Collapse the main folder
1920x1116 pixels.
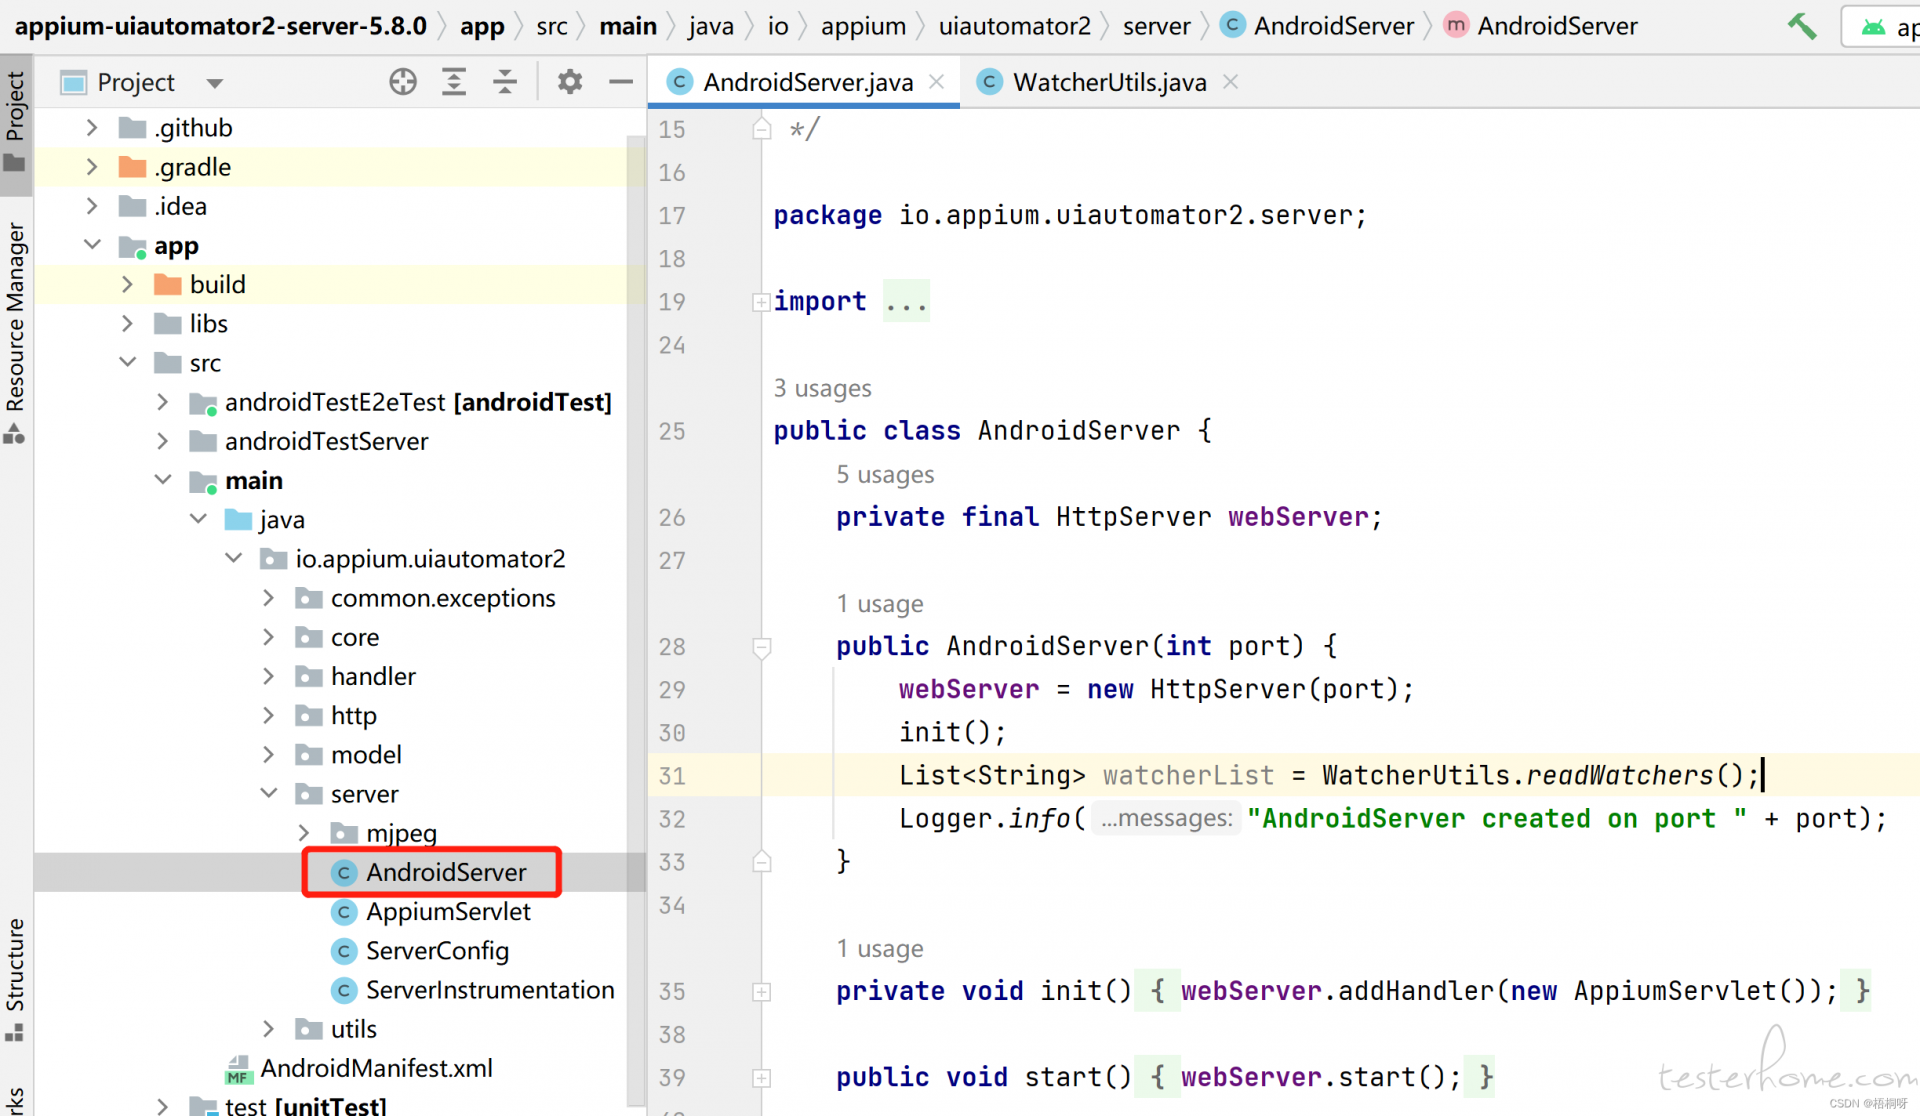162,481
